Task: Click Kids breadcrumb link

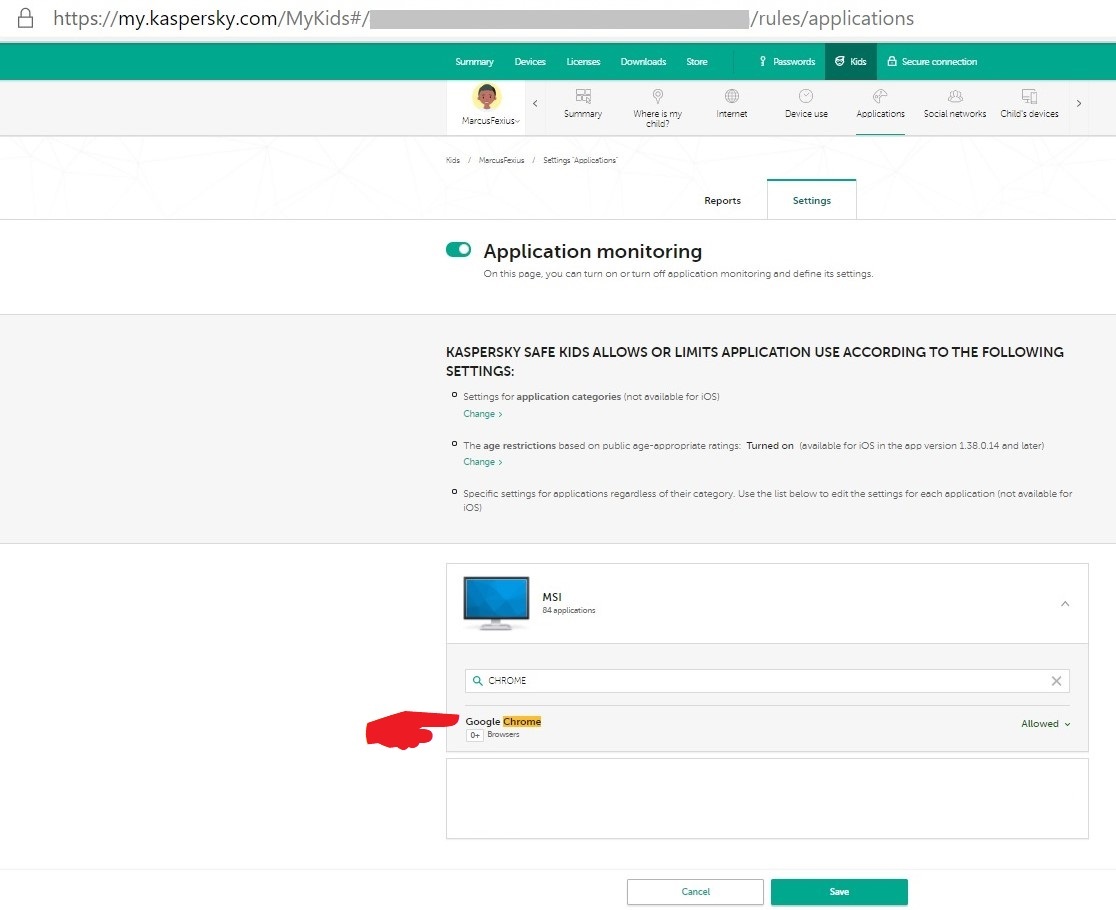Action: [x=453, y=160]
